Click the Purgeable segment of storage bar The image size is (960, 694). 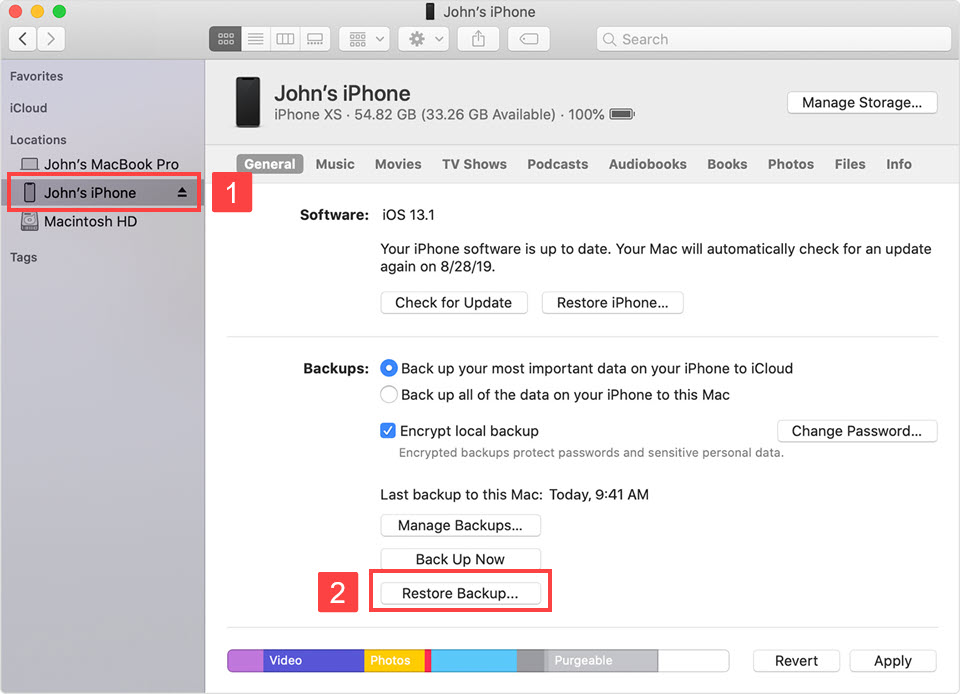coord(601,661)
